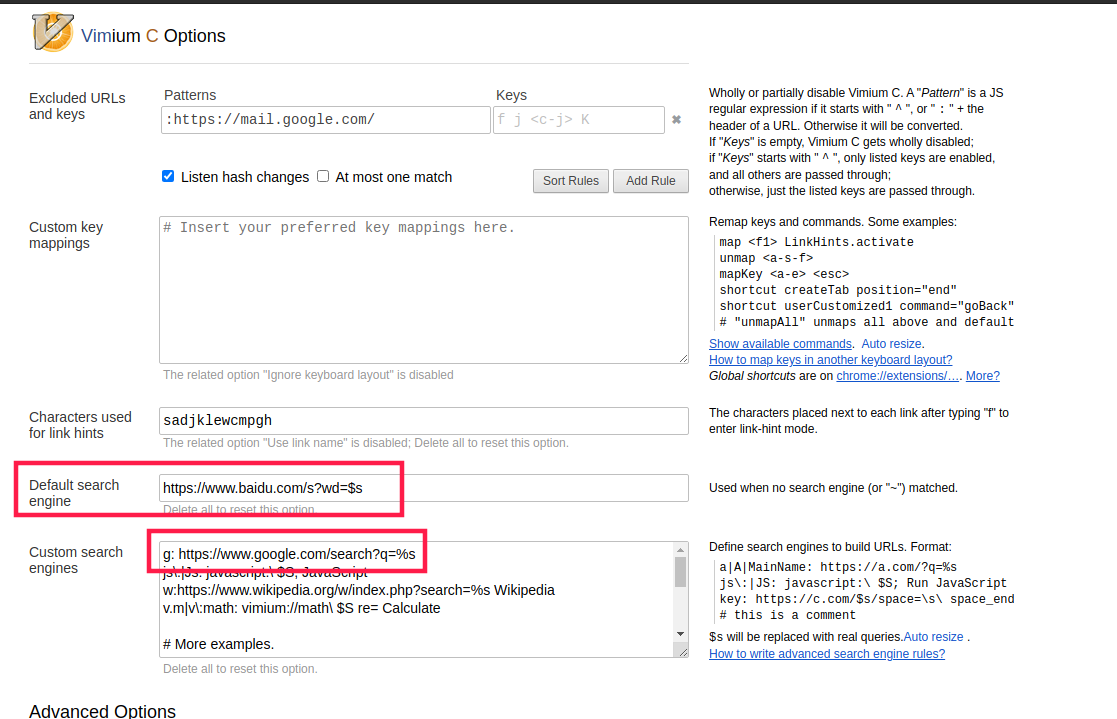Screen dimensions: 1117x719
Task: Click the 'a|A|MainName: https://a.com/?q=%s' example
Action: click(x=838, y=567)
